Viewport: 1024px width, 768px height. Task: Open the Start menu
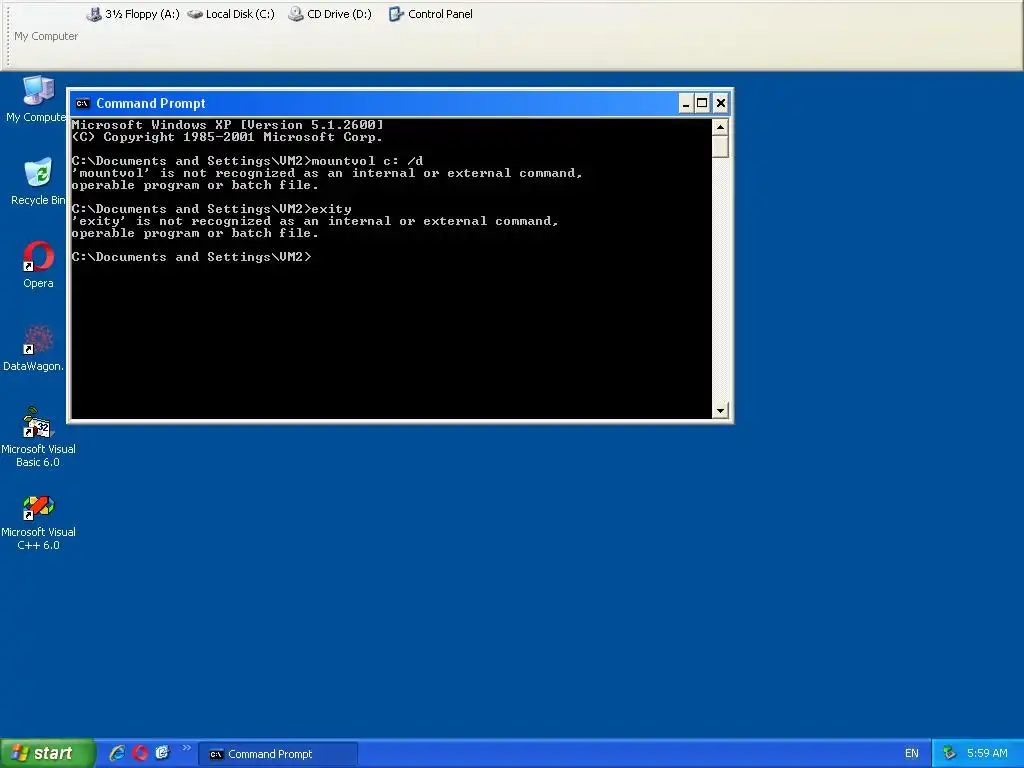[47, 753]
